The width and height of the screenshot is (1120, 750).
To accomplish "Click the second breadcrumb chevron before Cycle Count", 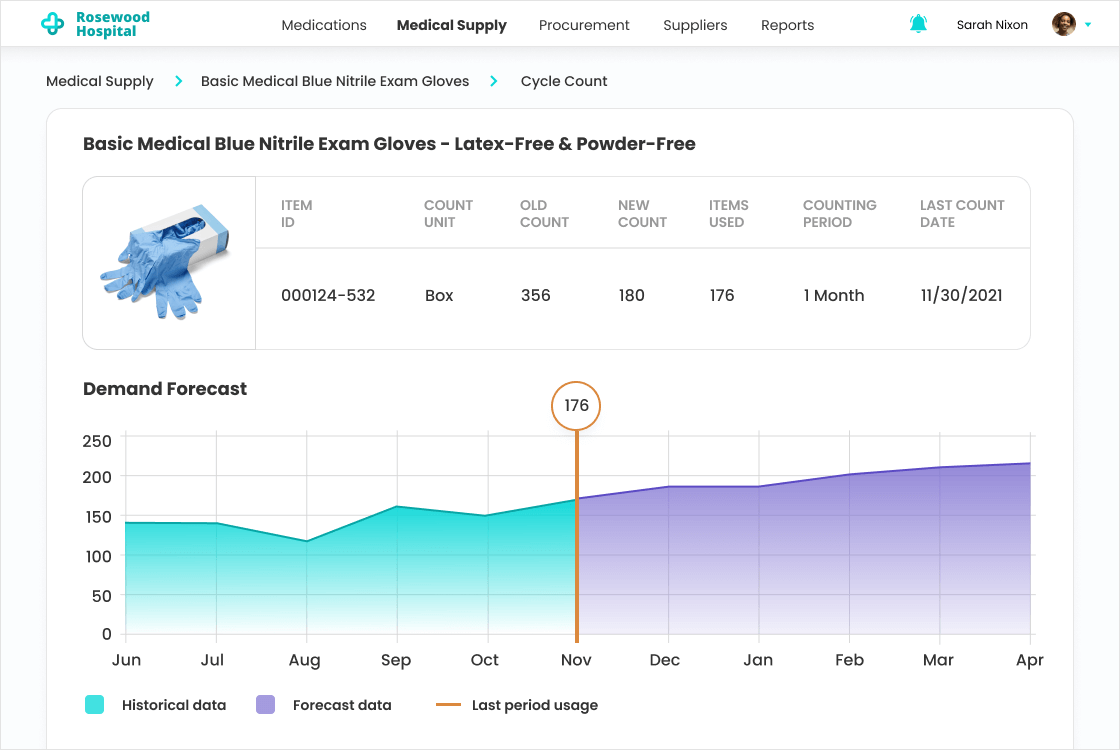I will tap(494, 81).
